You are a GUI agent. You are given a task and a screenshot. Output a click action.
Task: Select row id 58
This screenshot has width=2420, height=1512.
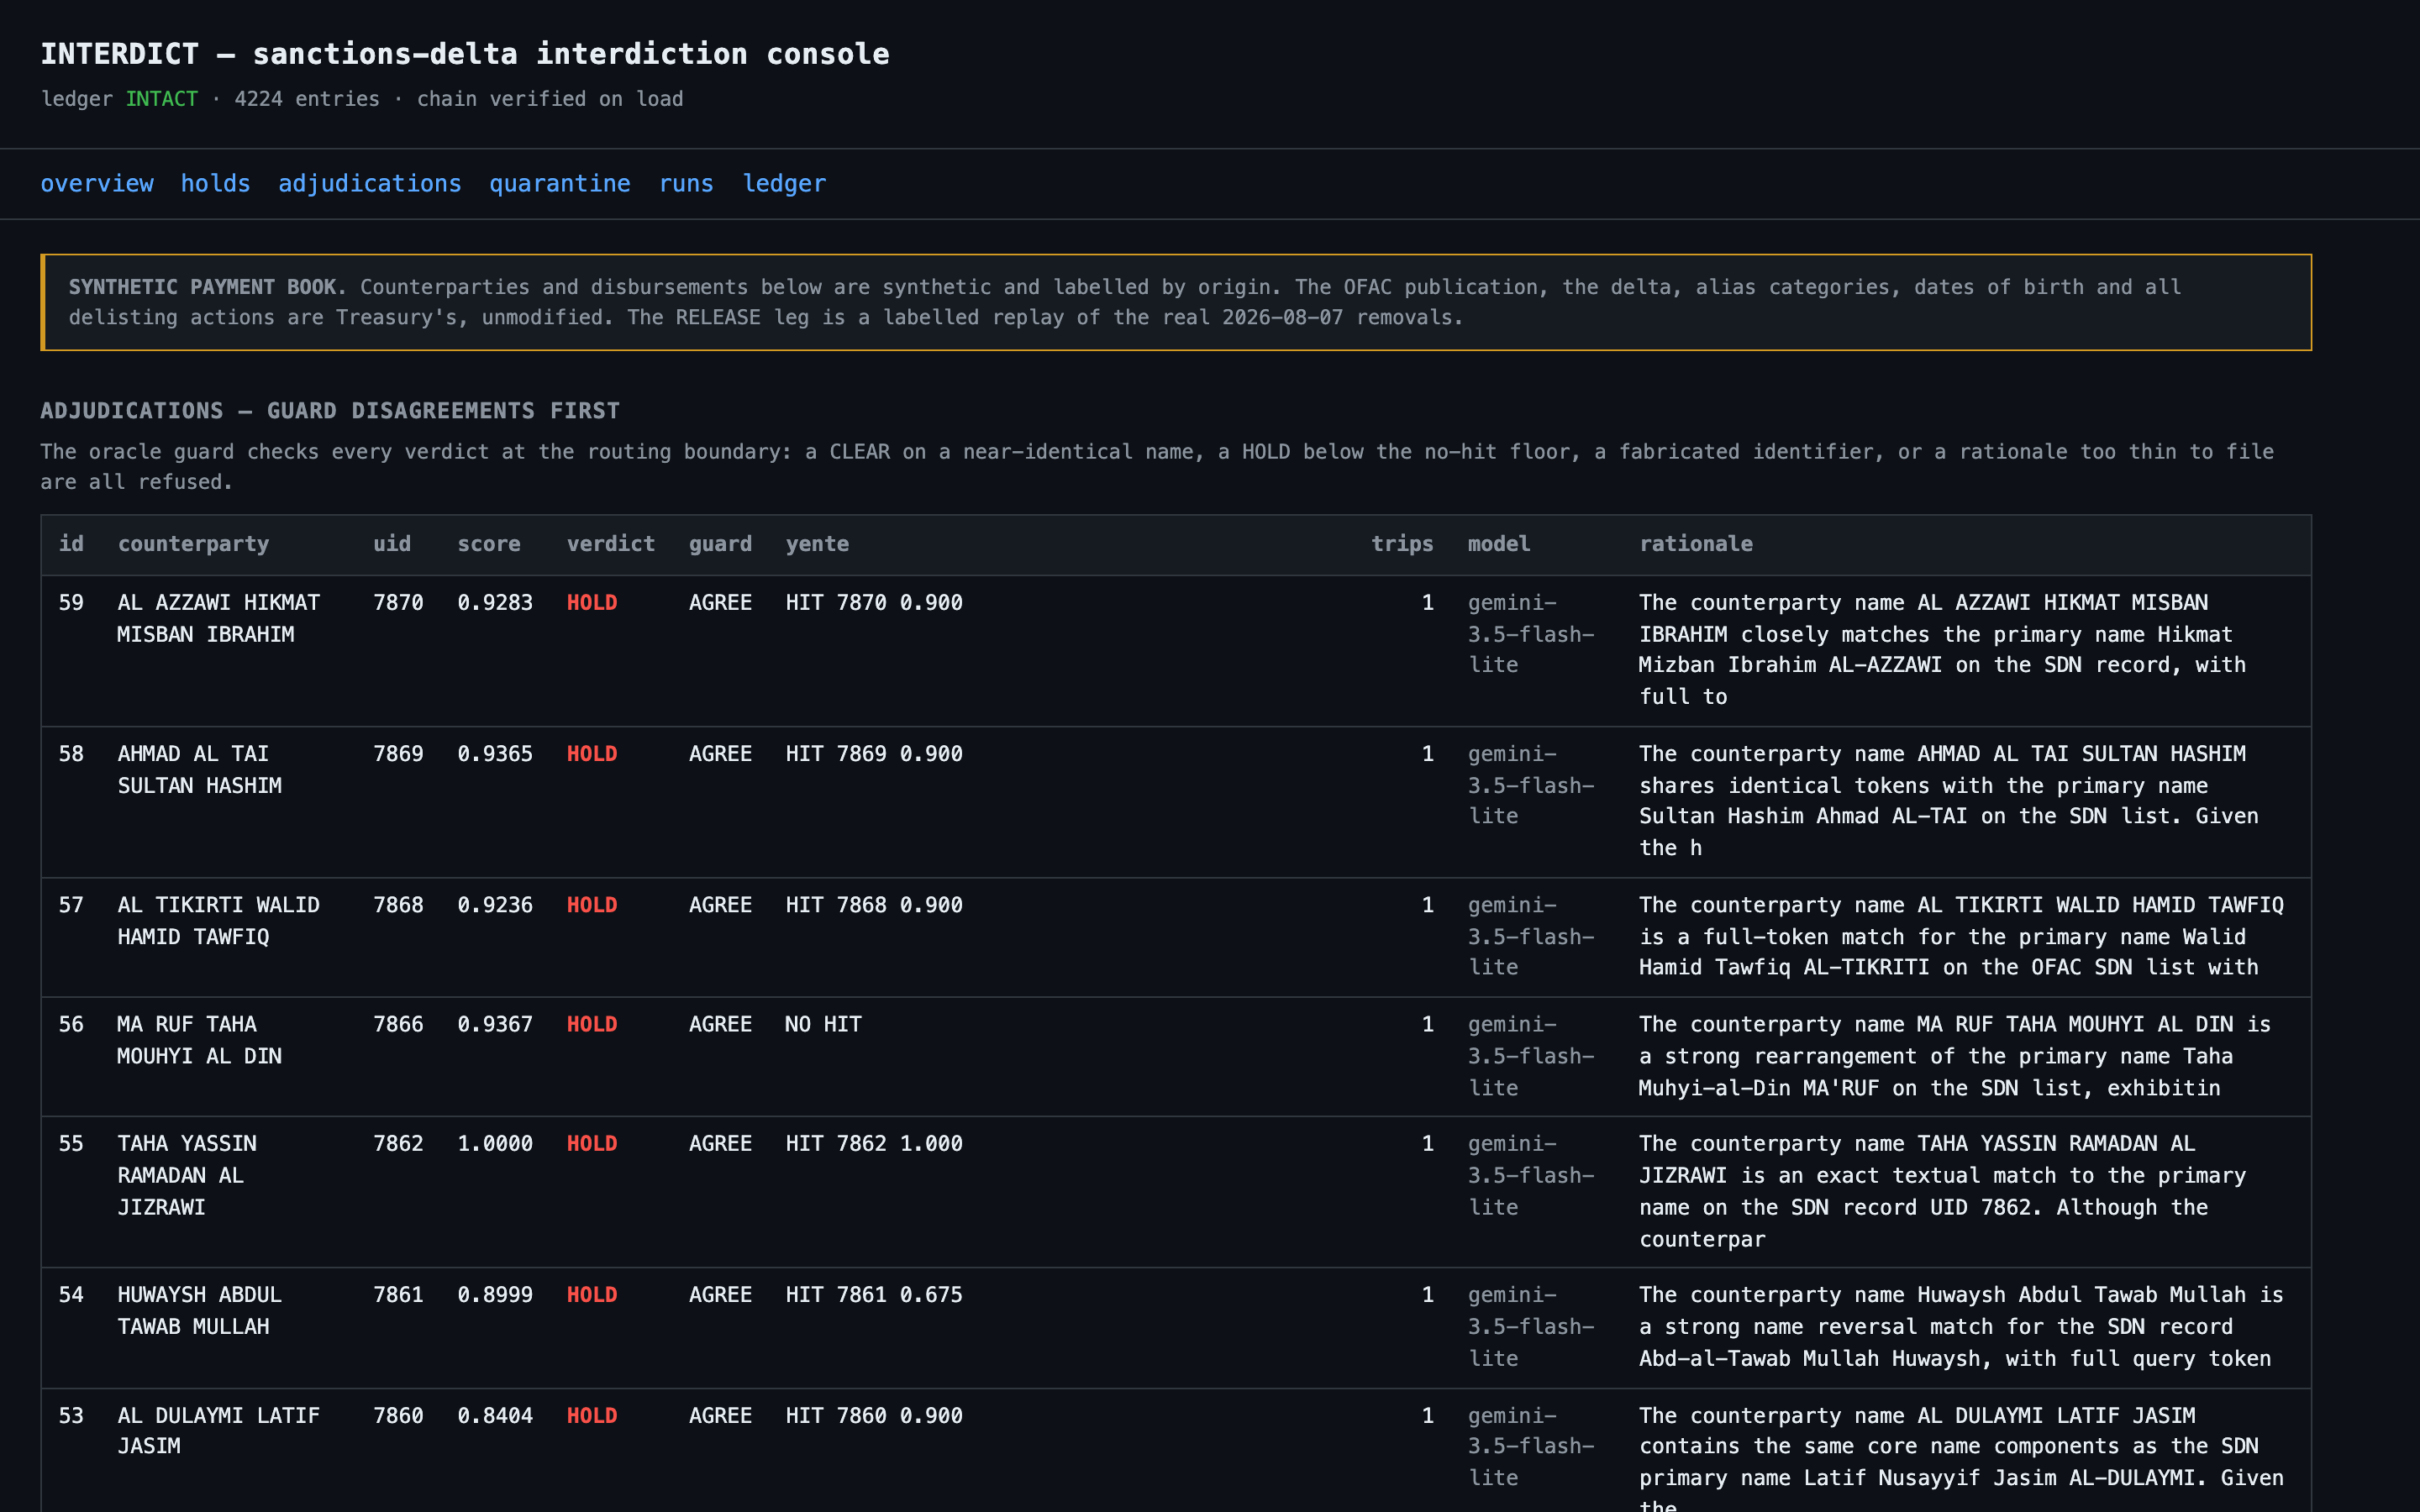coord(71,754)
